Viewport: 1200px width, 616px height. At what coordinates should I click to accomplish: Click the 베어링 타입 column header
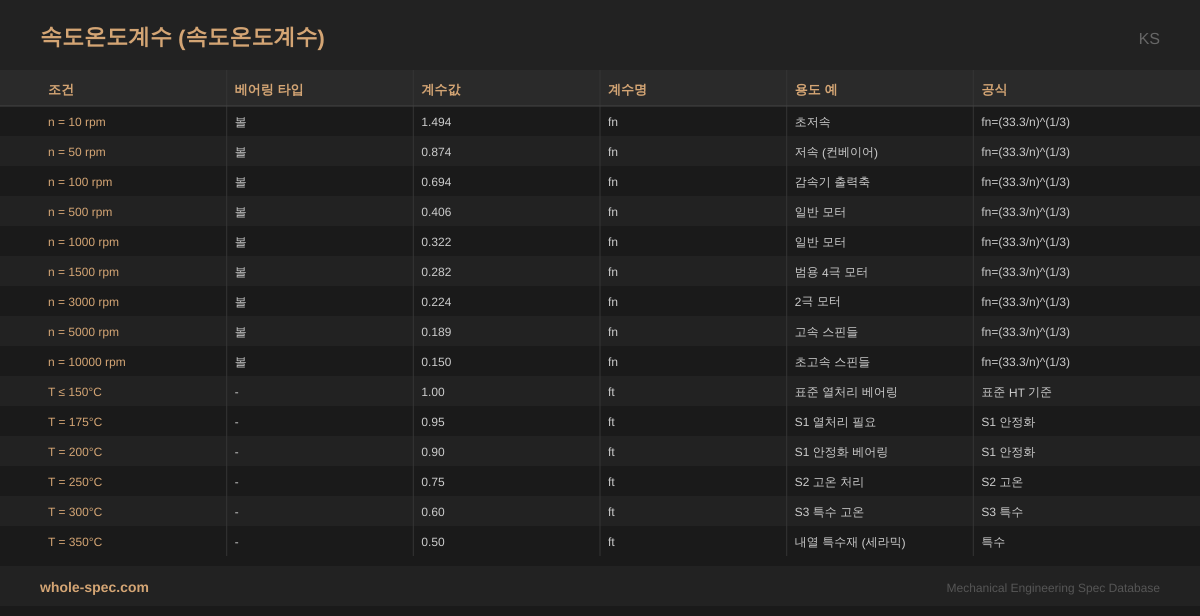point(269,90)
